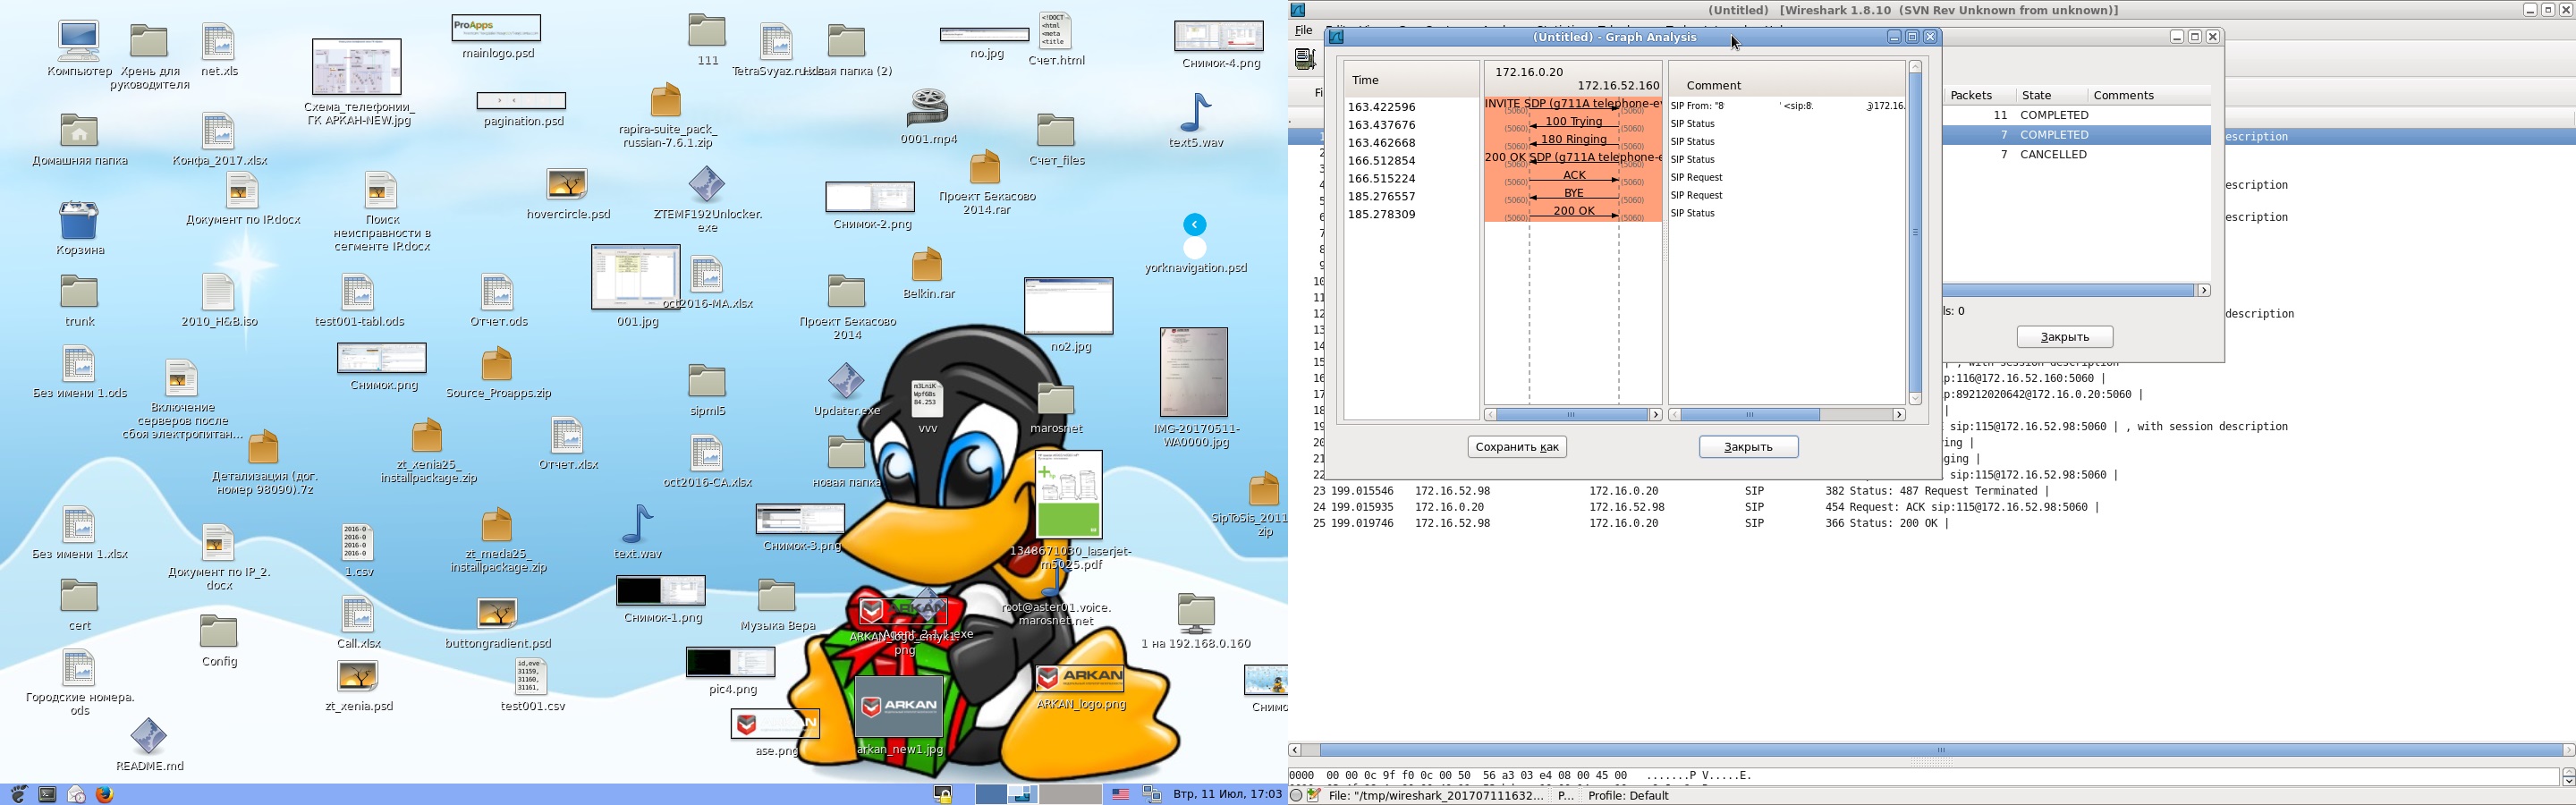The image size is (2576, 805).
Task: Open the capture file comment edit icon
Action: tap(1314, 796)
